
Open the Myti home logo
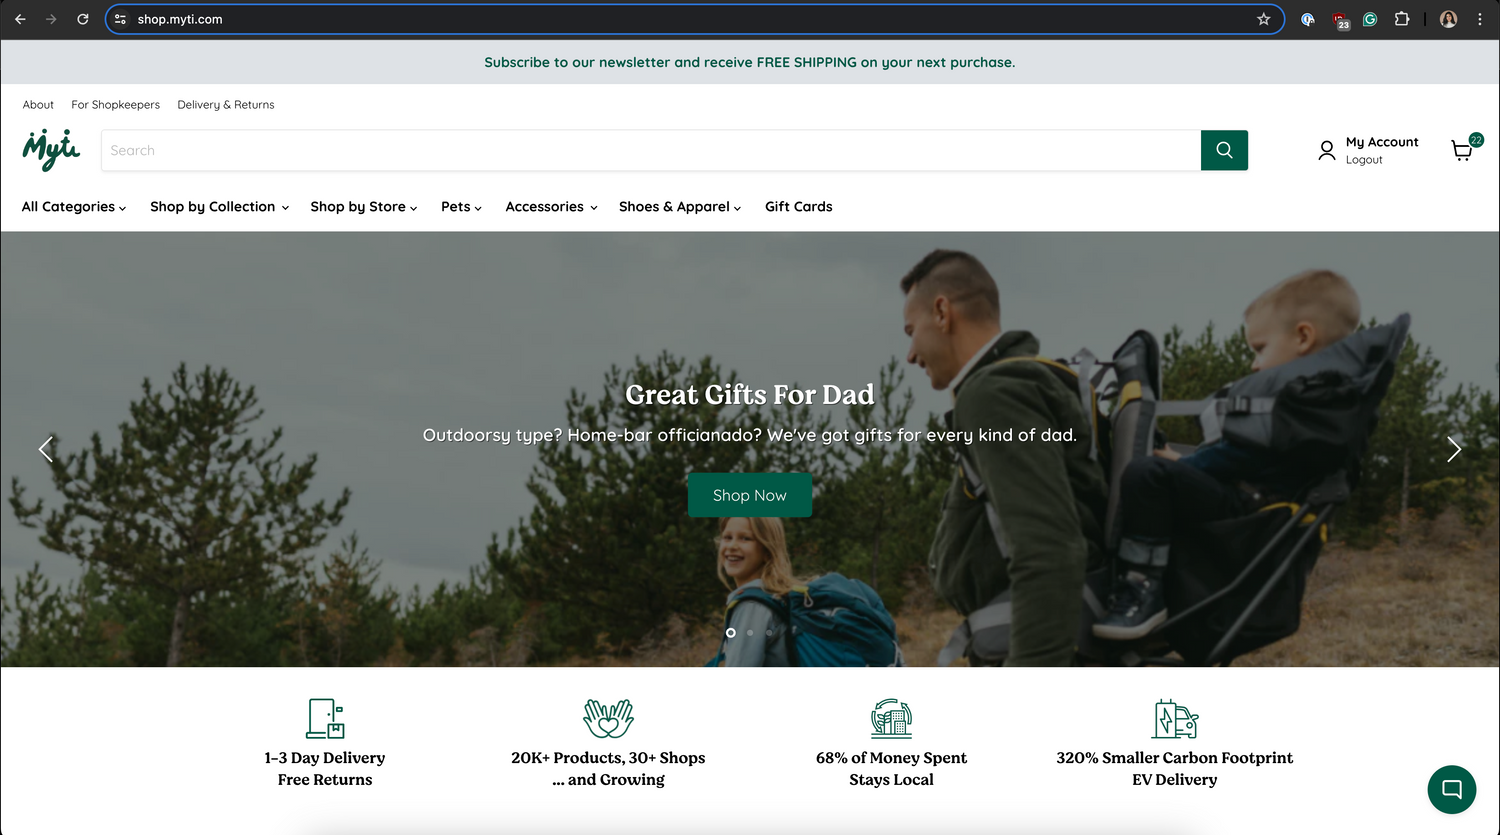point(50,149)
